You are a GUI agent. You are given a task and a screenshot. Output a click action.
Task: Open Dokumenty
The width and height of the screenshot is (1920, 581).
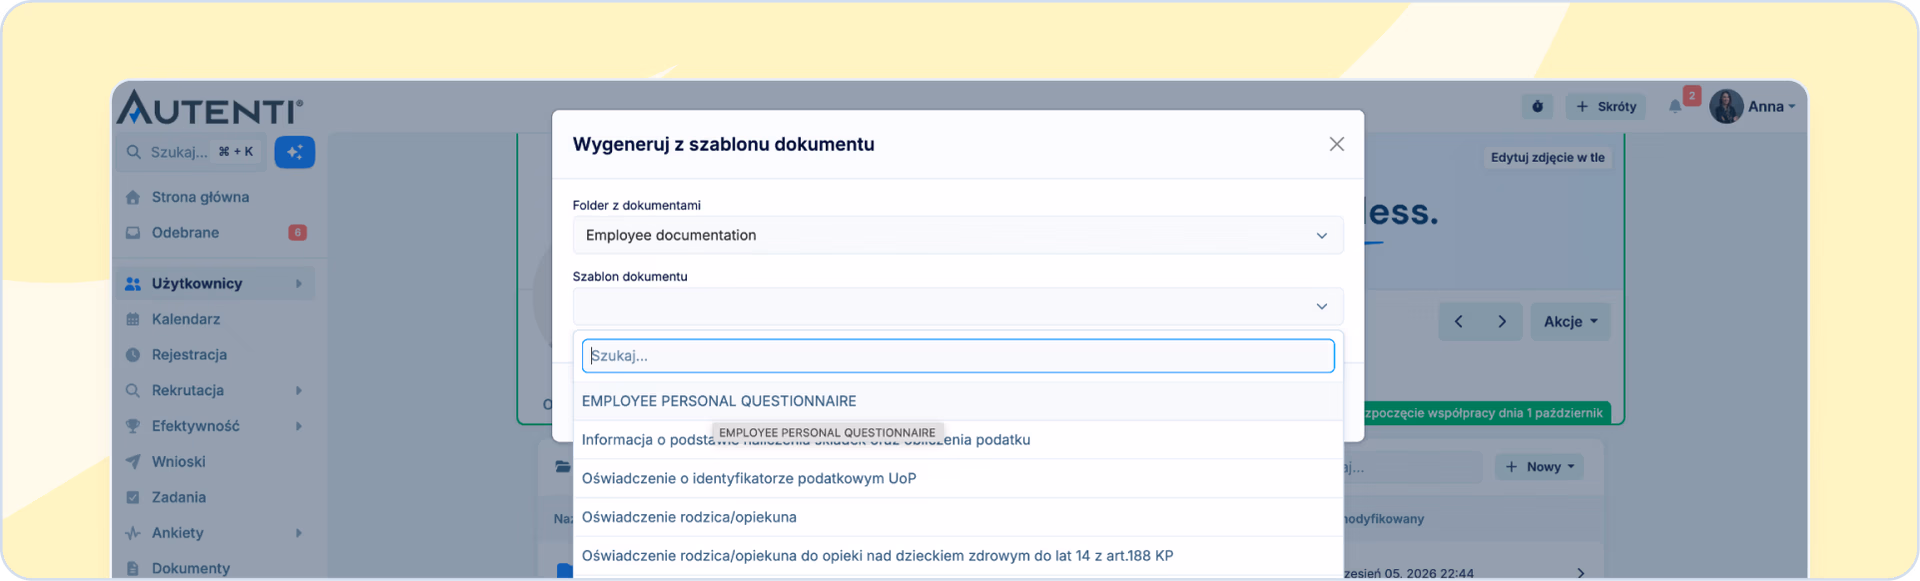point(190,568)
